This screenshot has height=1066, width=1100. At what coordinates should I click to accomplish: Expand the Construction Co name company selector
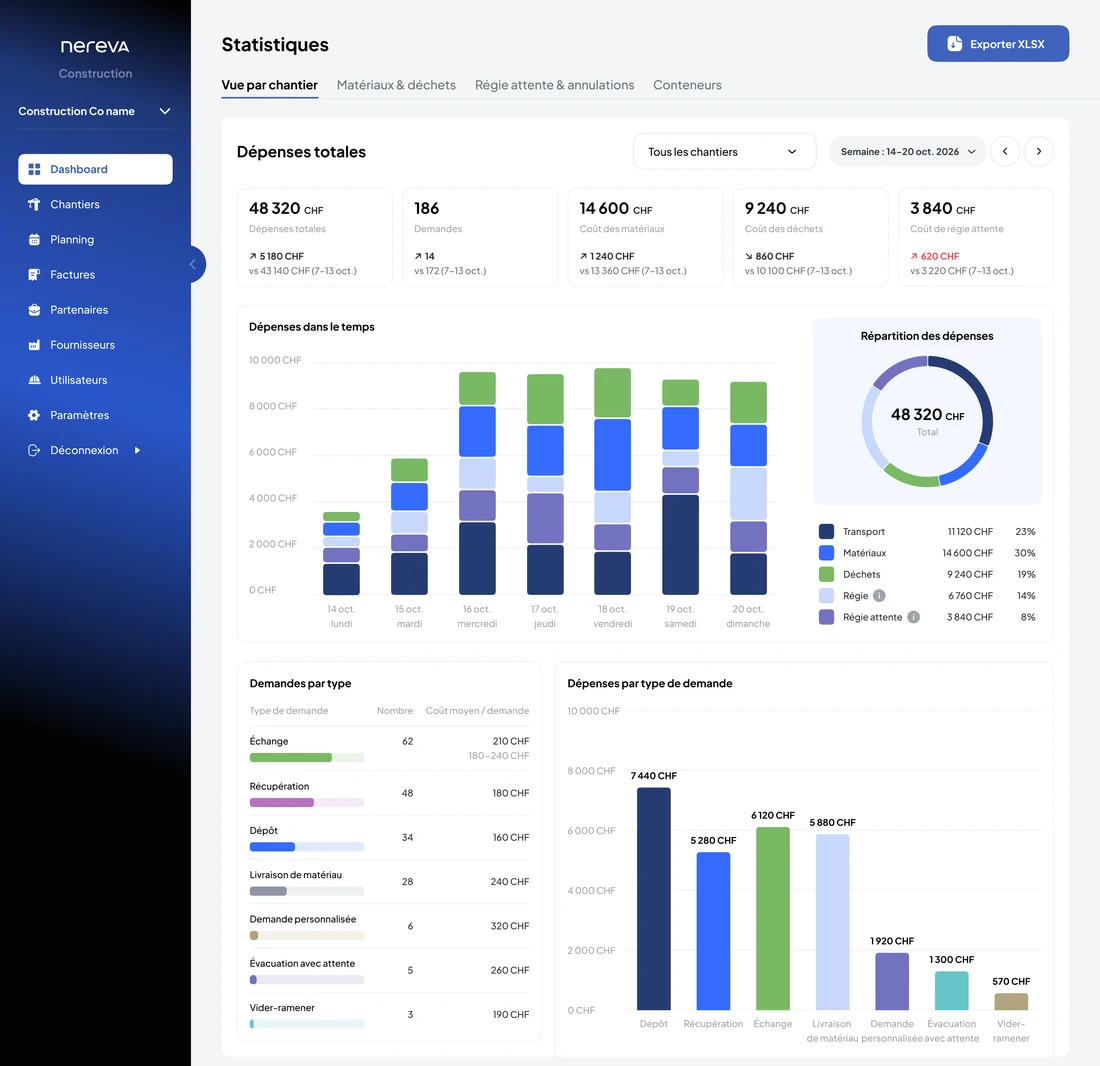coord(95,111)
